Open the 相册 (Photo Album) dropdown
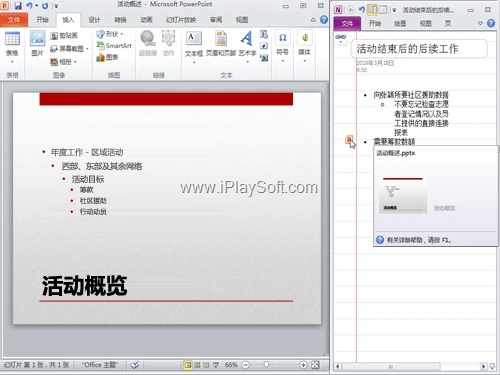The width and height of the screenshot is (500, 375). (x=64, y=62)
